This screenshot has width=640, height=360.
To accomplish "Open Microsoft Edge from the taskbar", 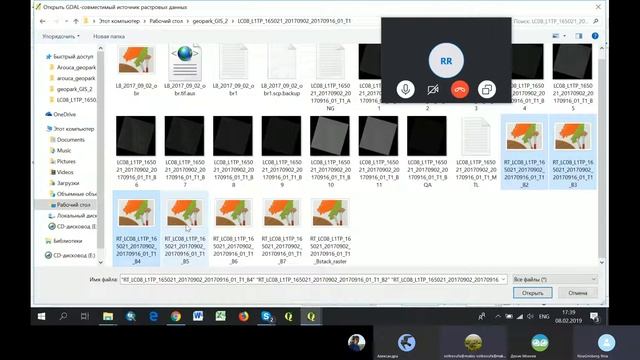I will coord(153,316).
